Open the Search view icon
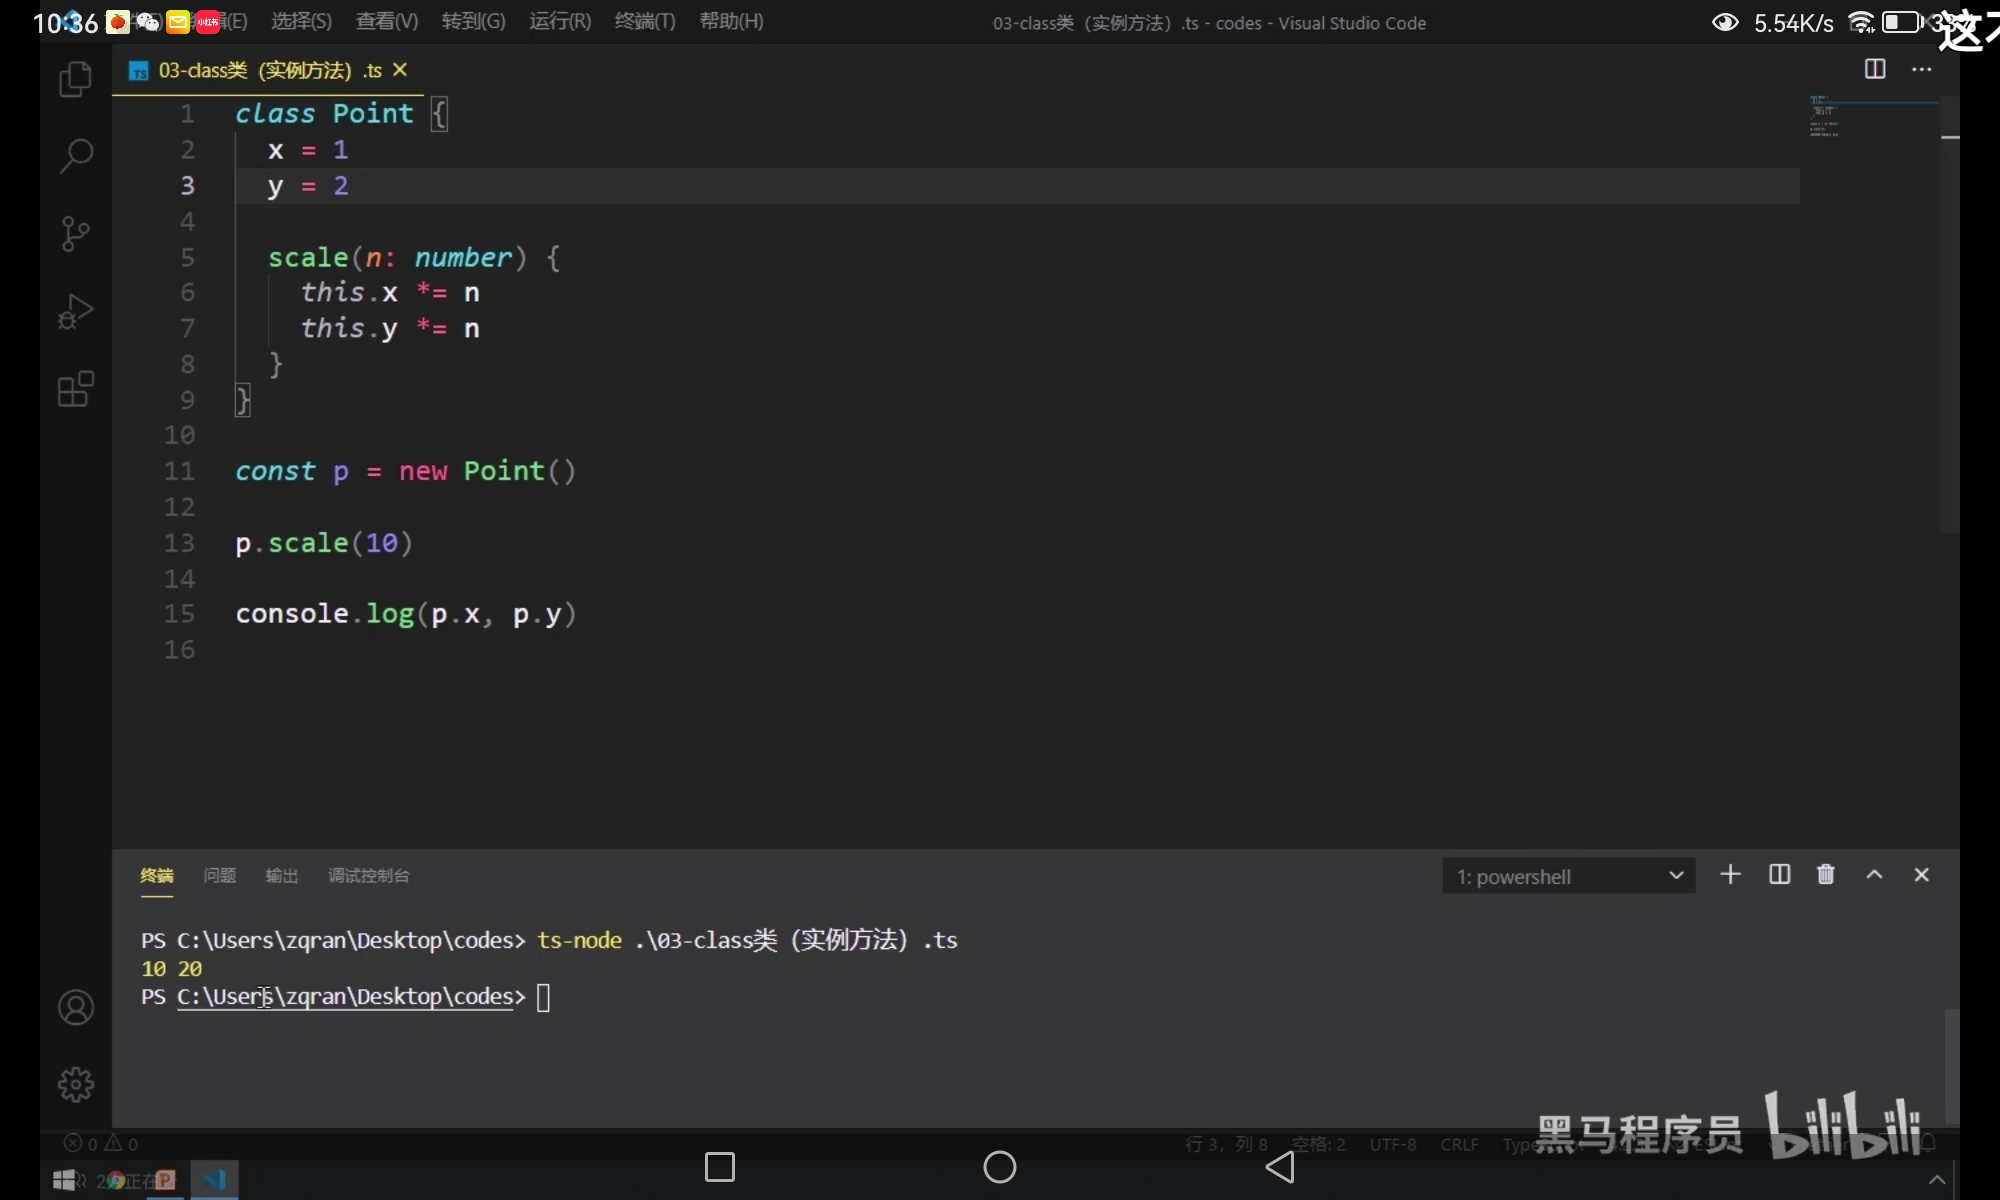Viewport: 2000px width, 1200px height. pos(76,156)
